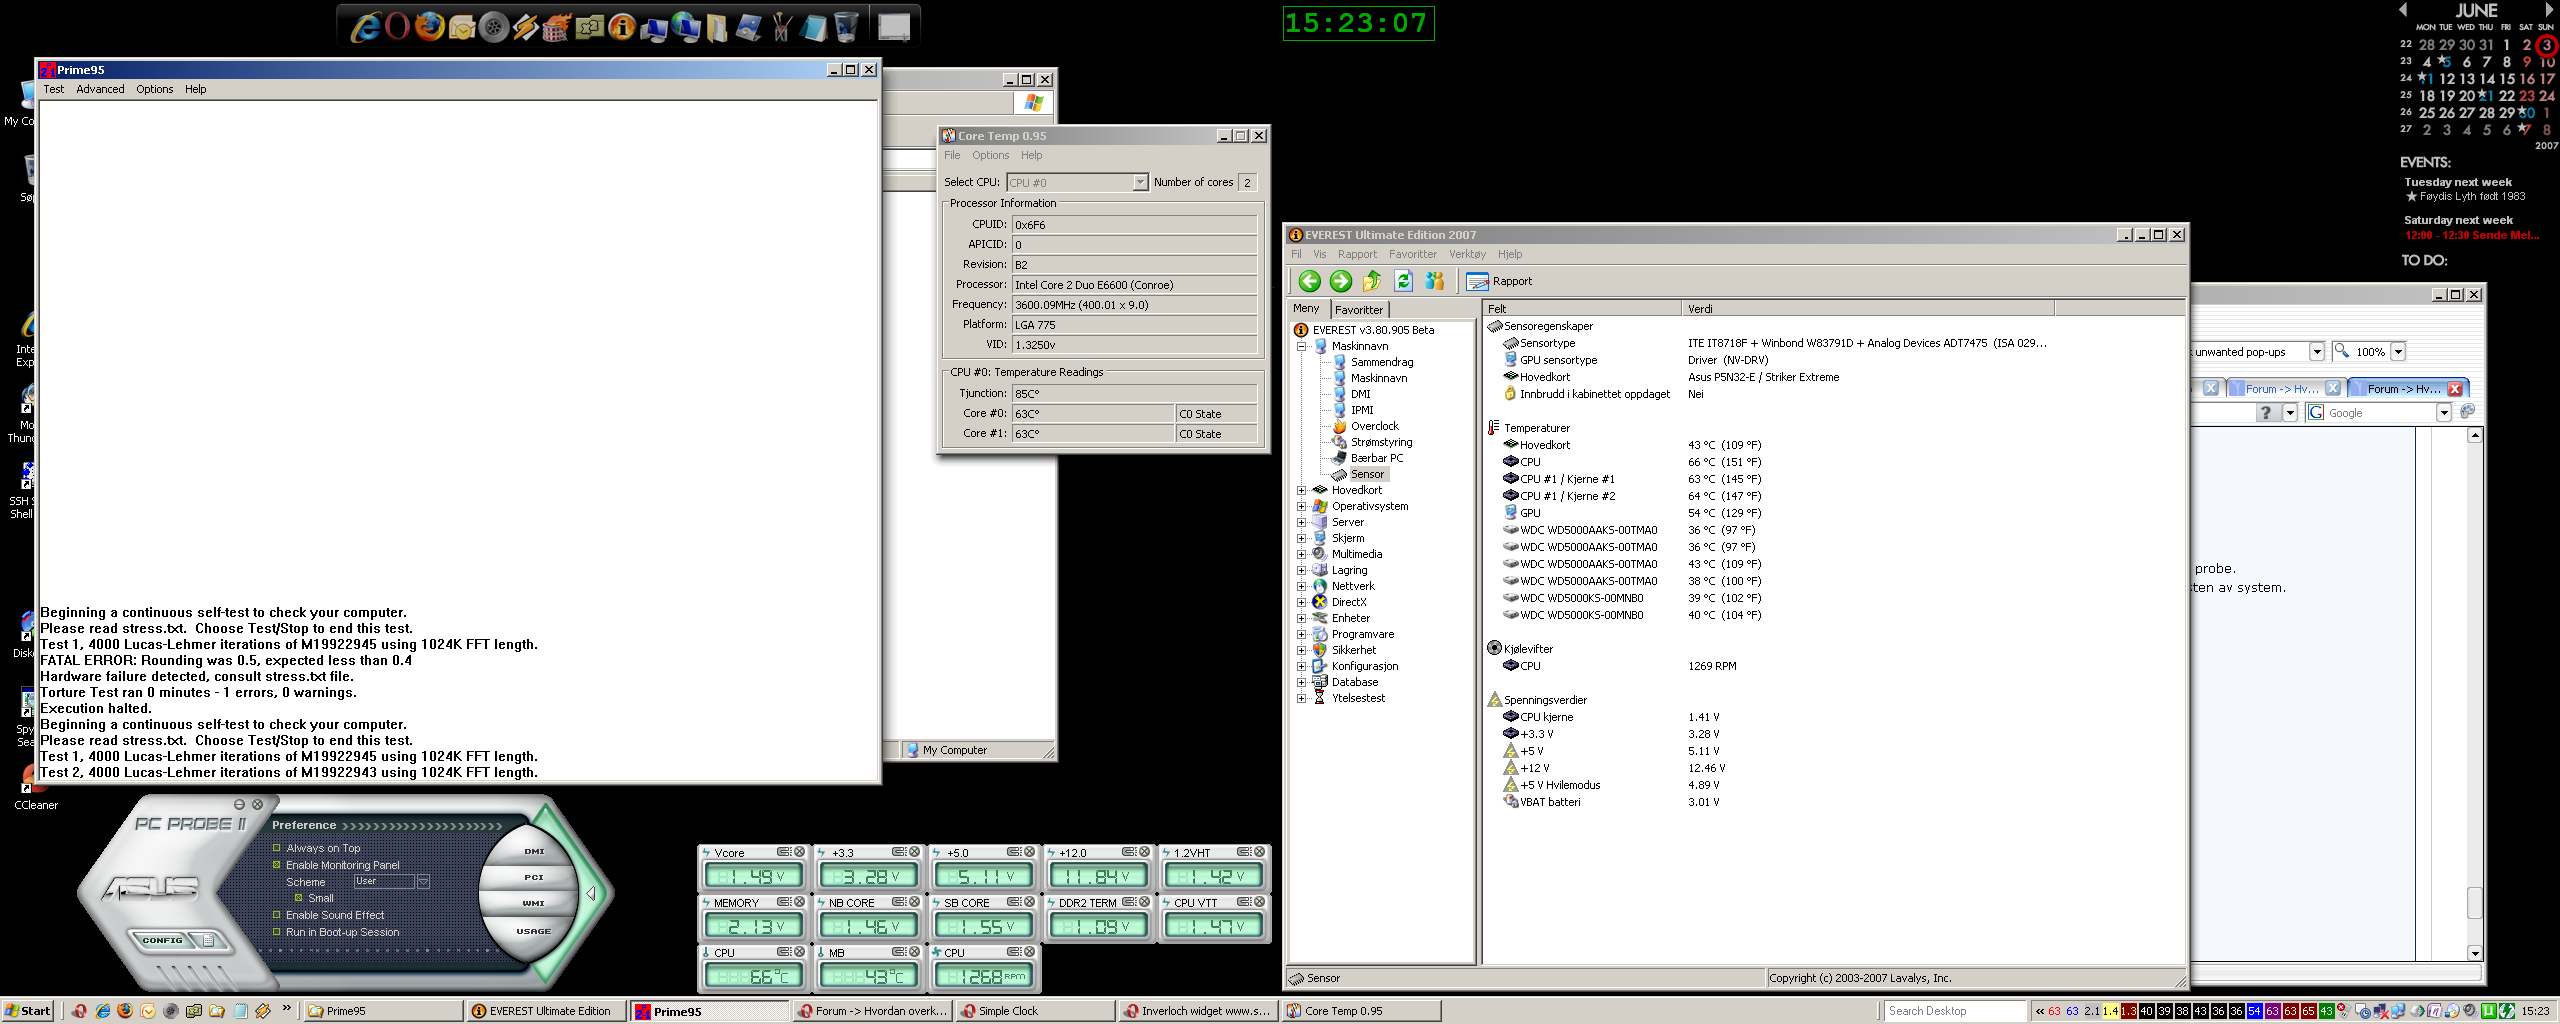Click the USAGE button in PC Probe II

[533, 931]
